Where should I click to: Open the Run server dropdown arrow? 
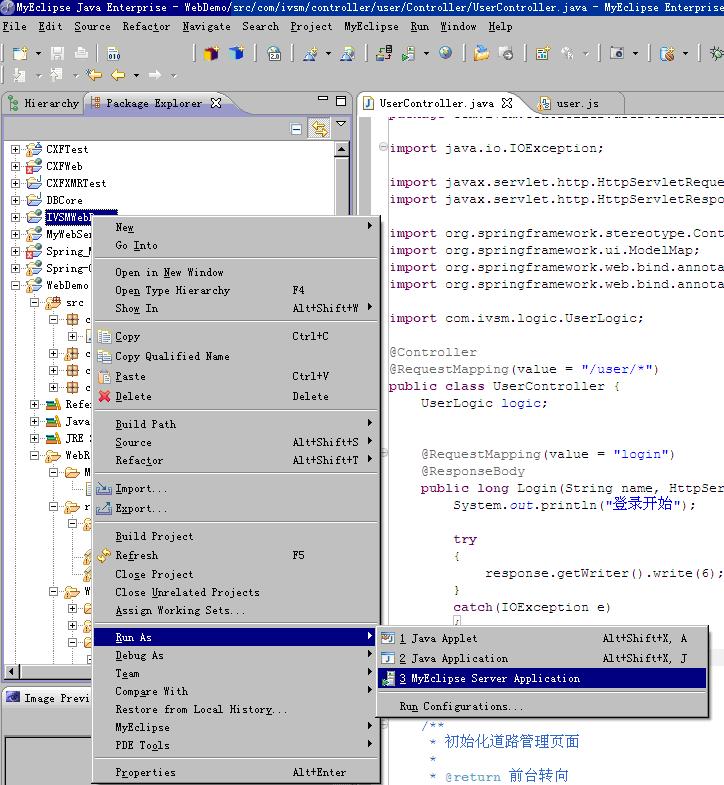(x=426, y=53)
